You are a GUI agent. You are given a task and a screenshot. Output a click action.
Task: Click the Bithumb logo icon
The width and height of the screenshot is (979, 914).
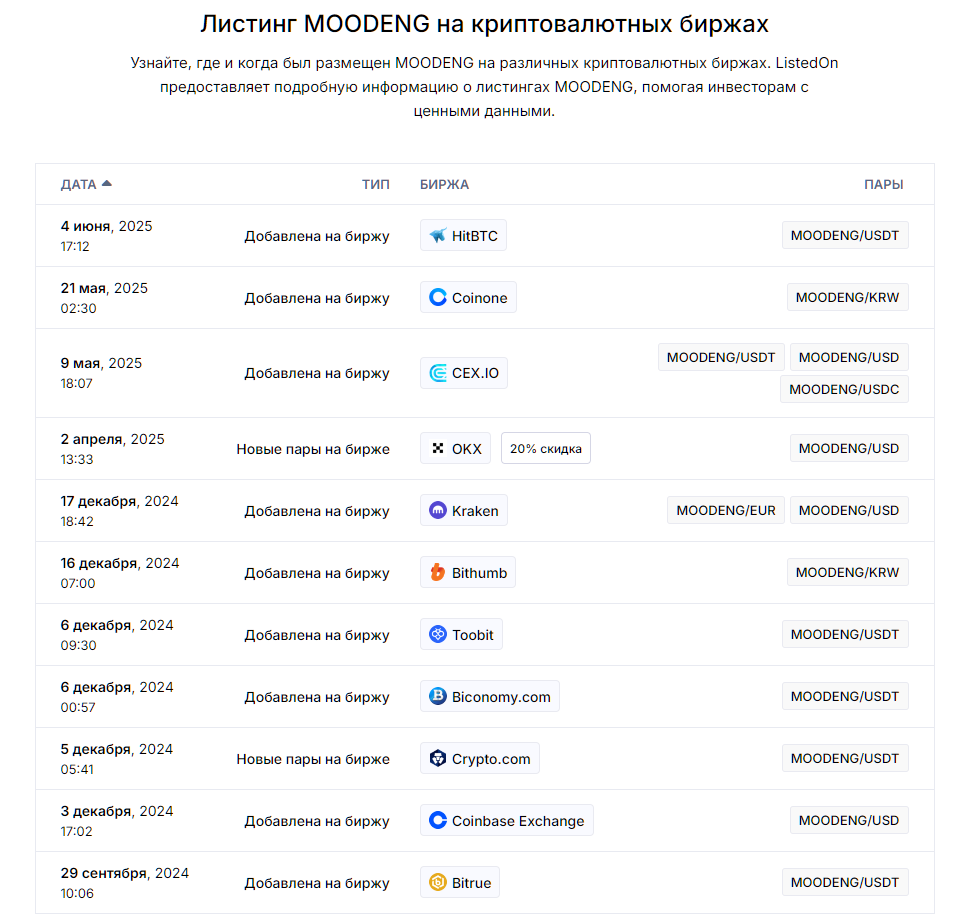pyautogui.click(x=438, y=573)
